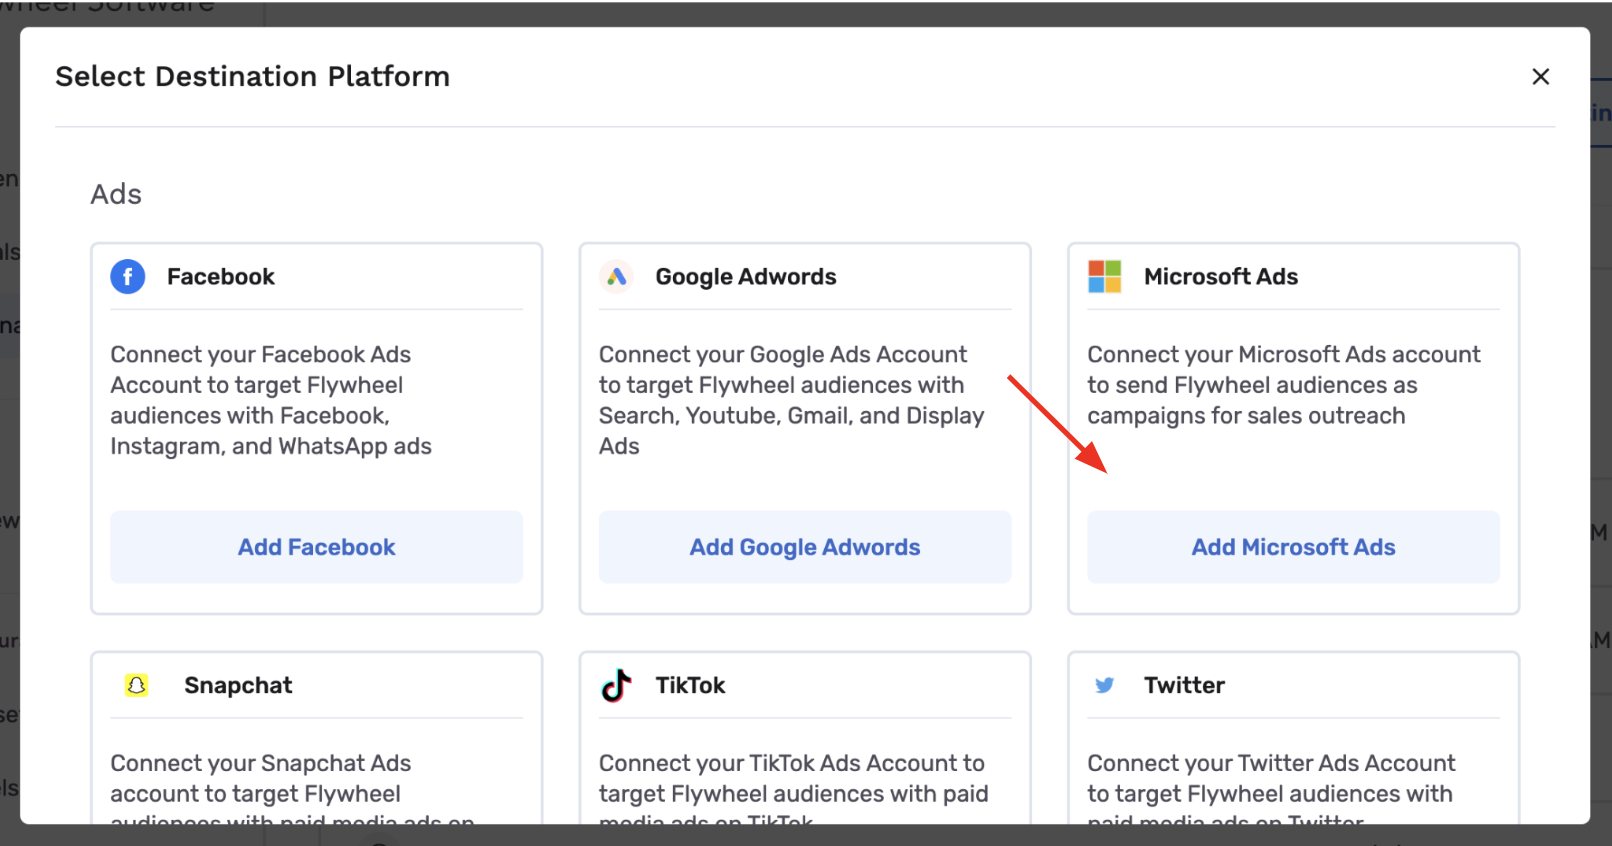This screenshot has height=846, width=1612.
Task: Click the Twitter card heading
Action: [x=1184, y=685]
